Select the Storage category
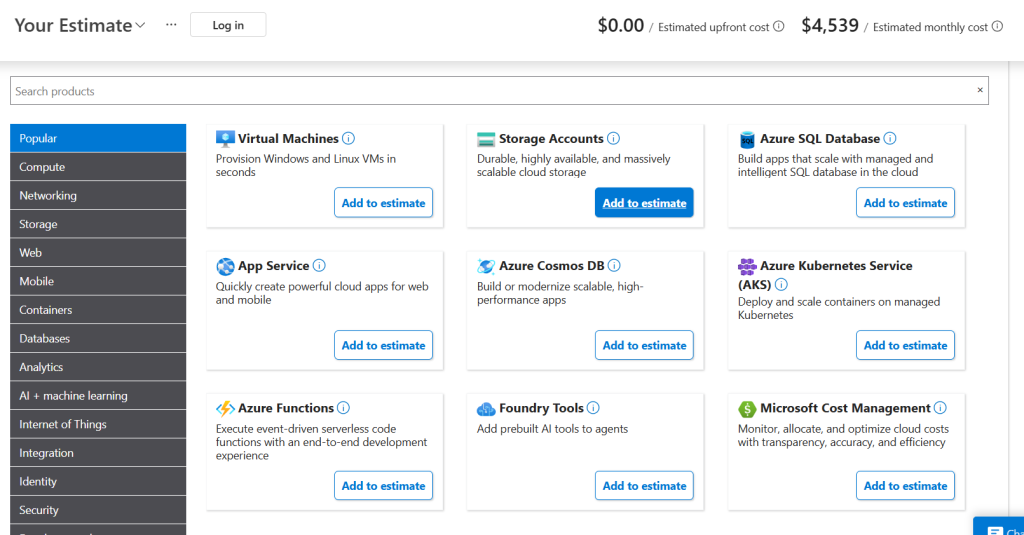 click(98, 224)
